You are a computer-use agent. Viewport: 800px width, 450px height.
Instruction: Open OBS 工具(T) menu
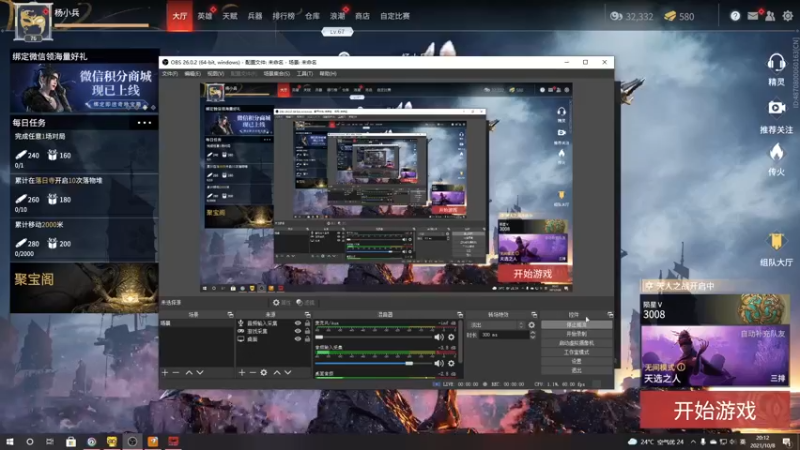(x=305, y=74)
